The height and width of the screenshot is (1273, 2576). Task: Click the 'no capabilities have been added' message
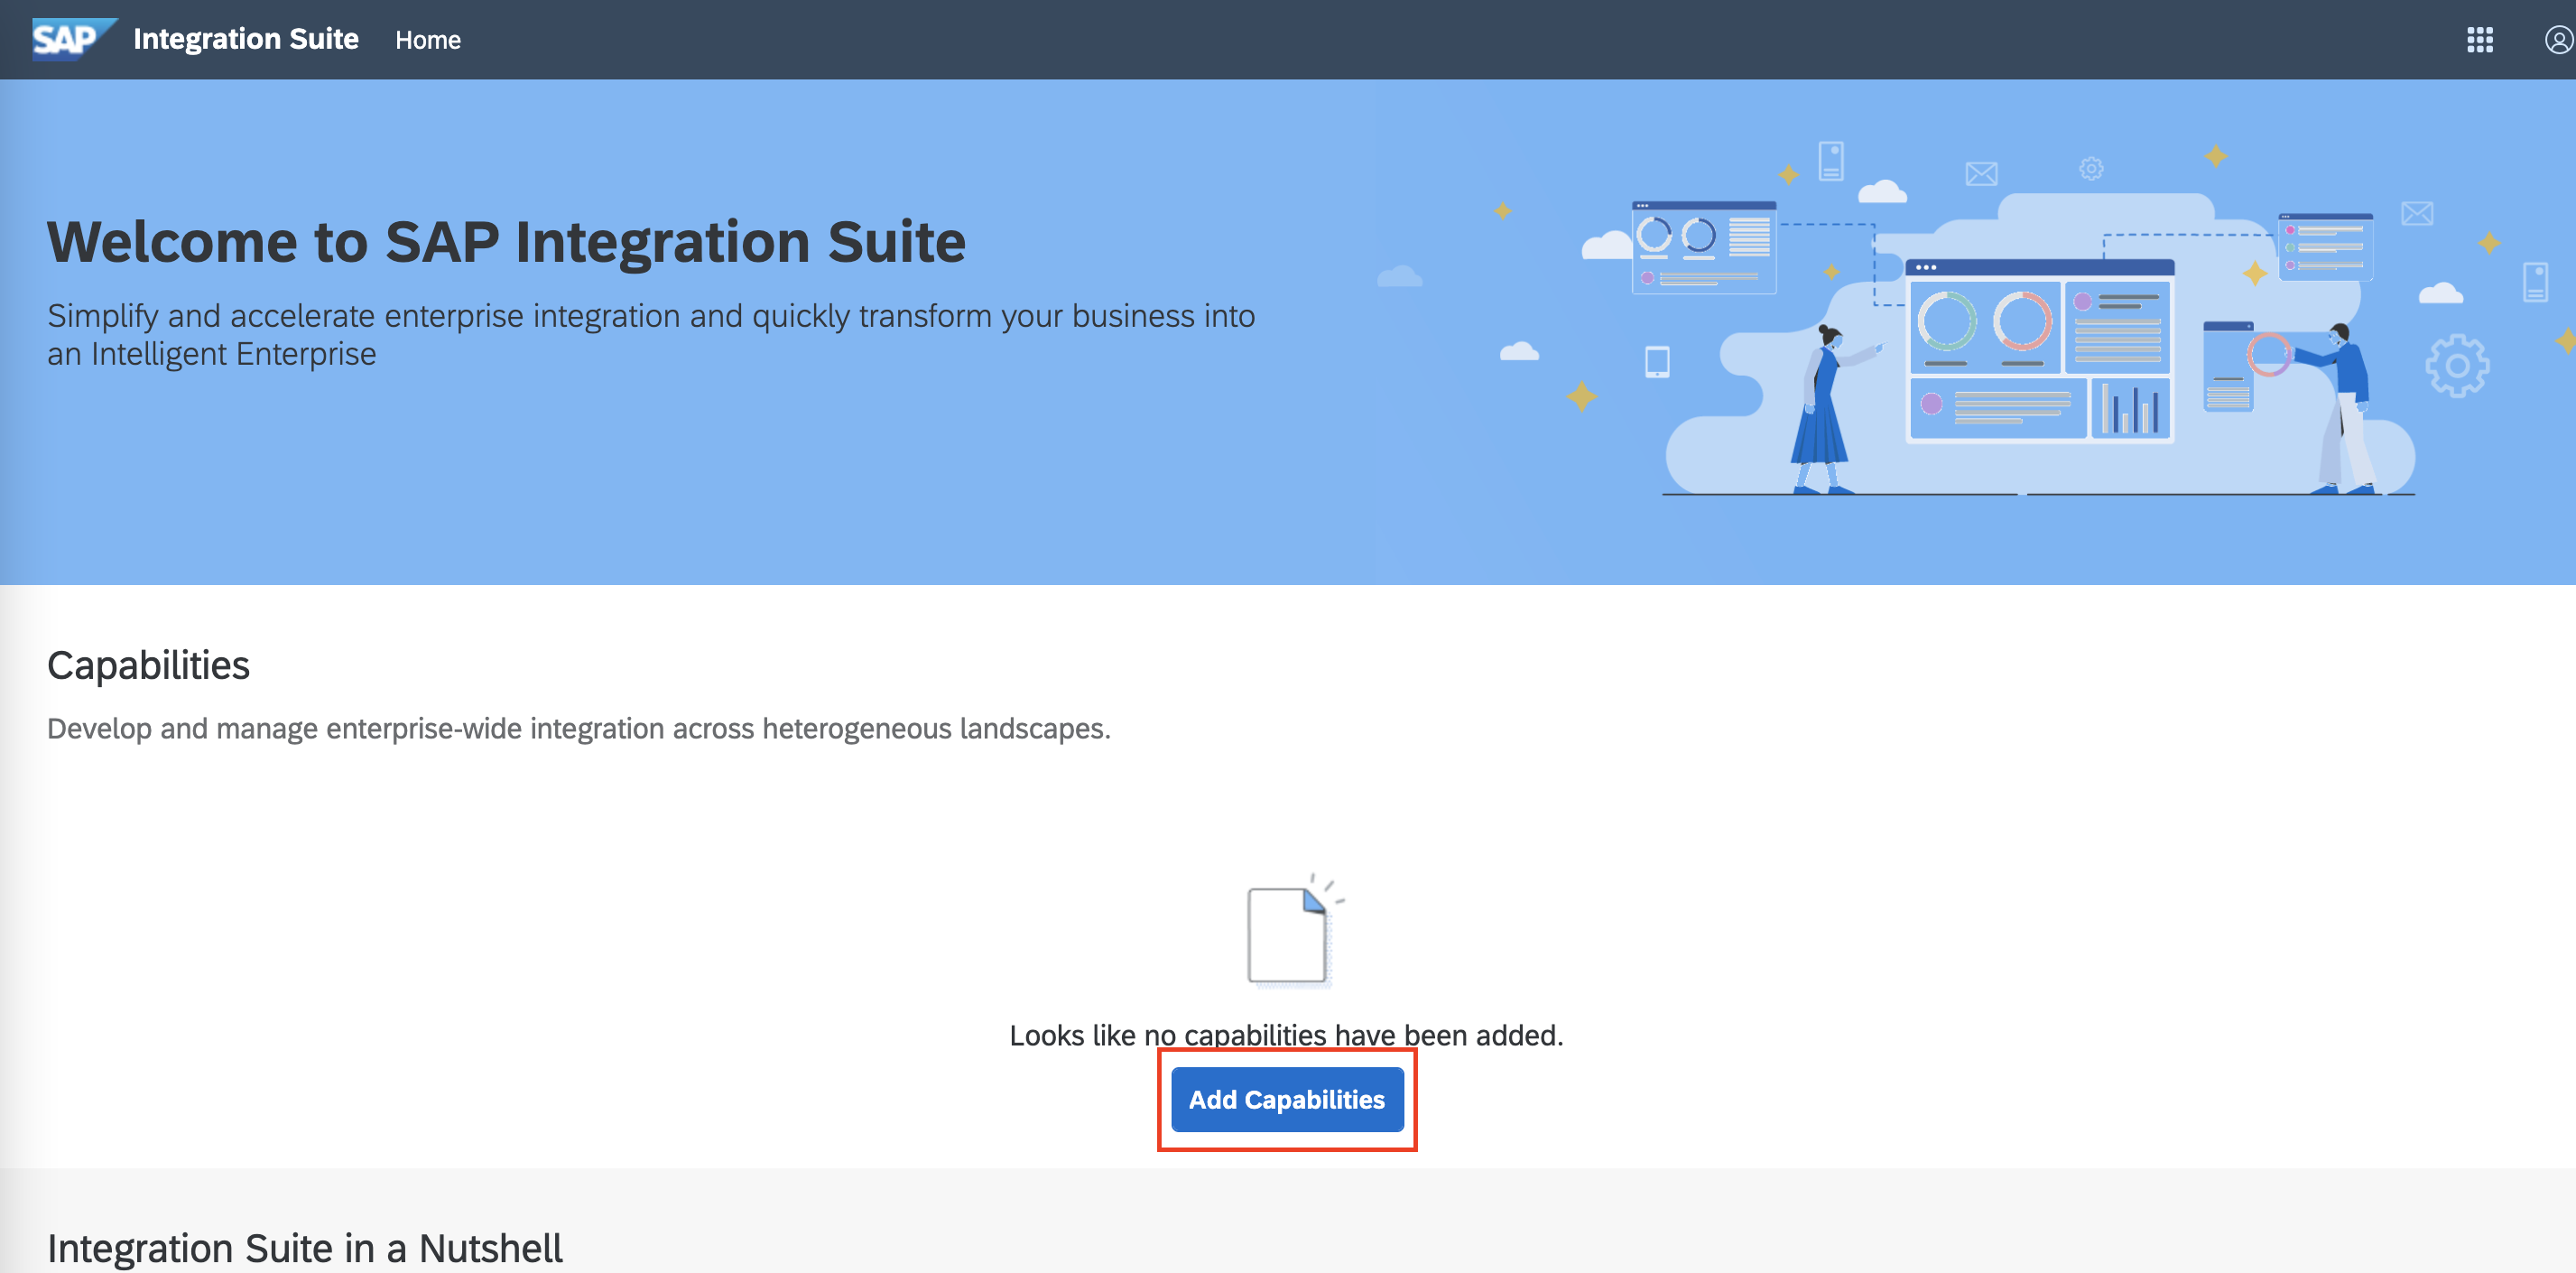[1285, 1034]
